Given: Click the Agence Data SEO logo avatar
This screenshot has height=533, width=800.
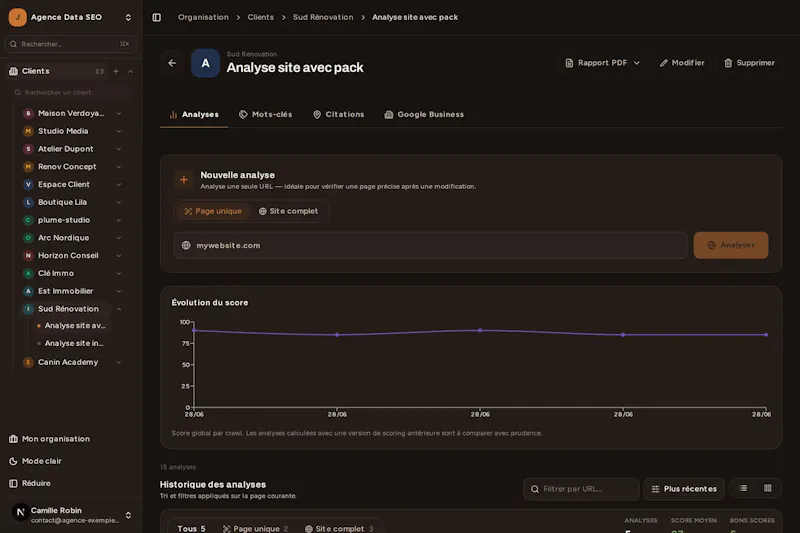Looking at the screenshot, I should pos(17,17).
